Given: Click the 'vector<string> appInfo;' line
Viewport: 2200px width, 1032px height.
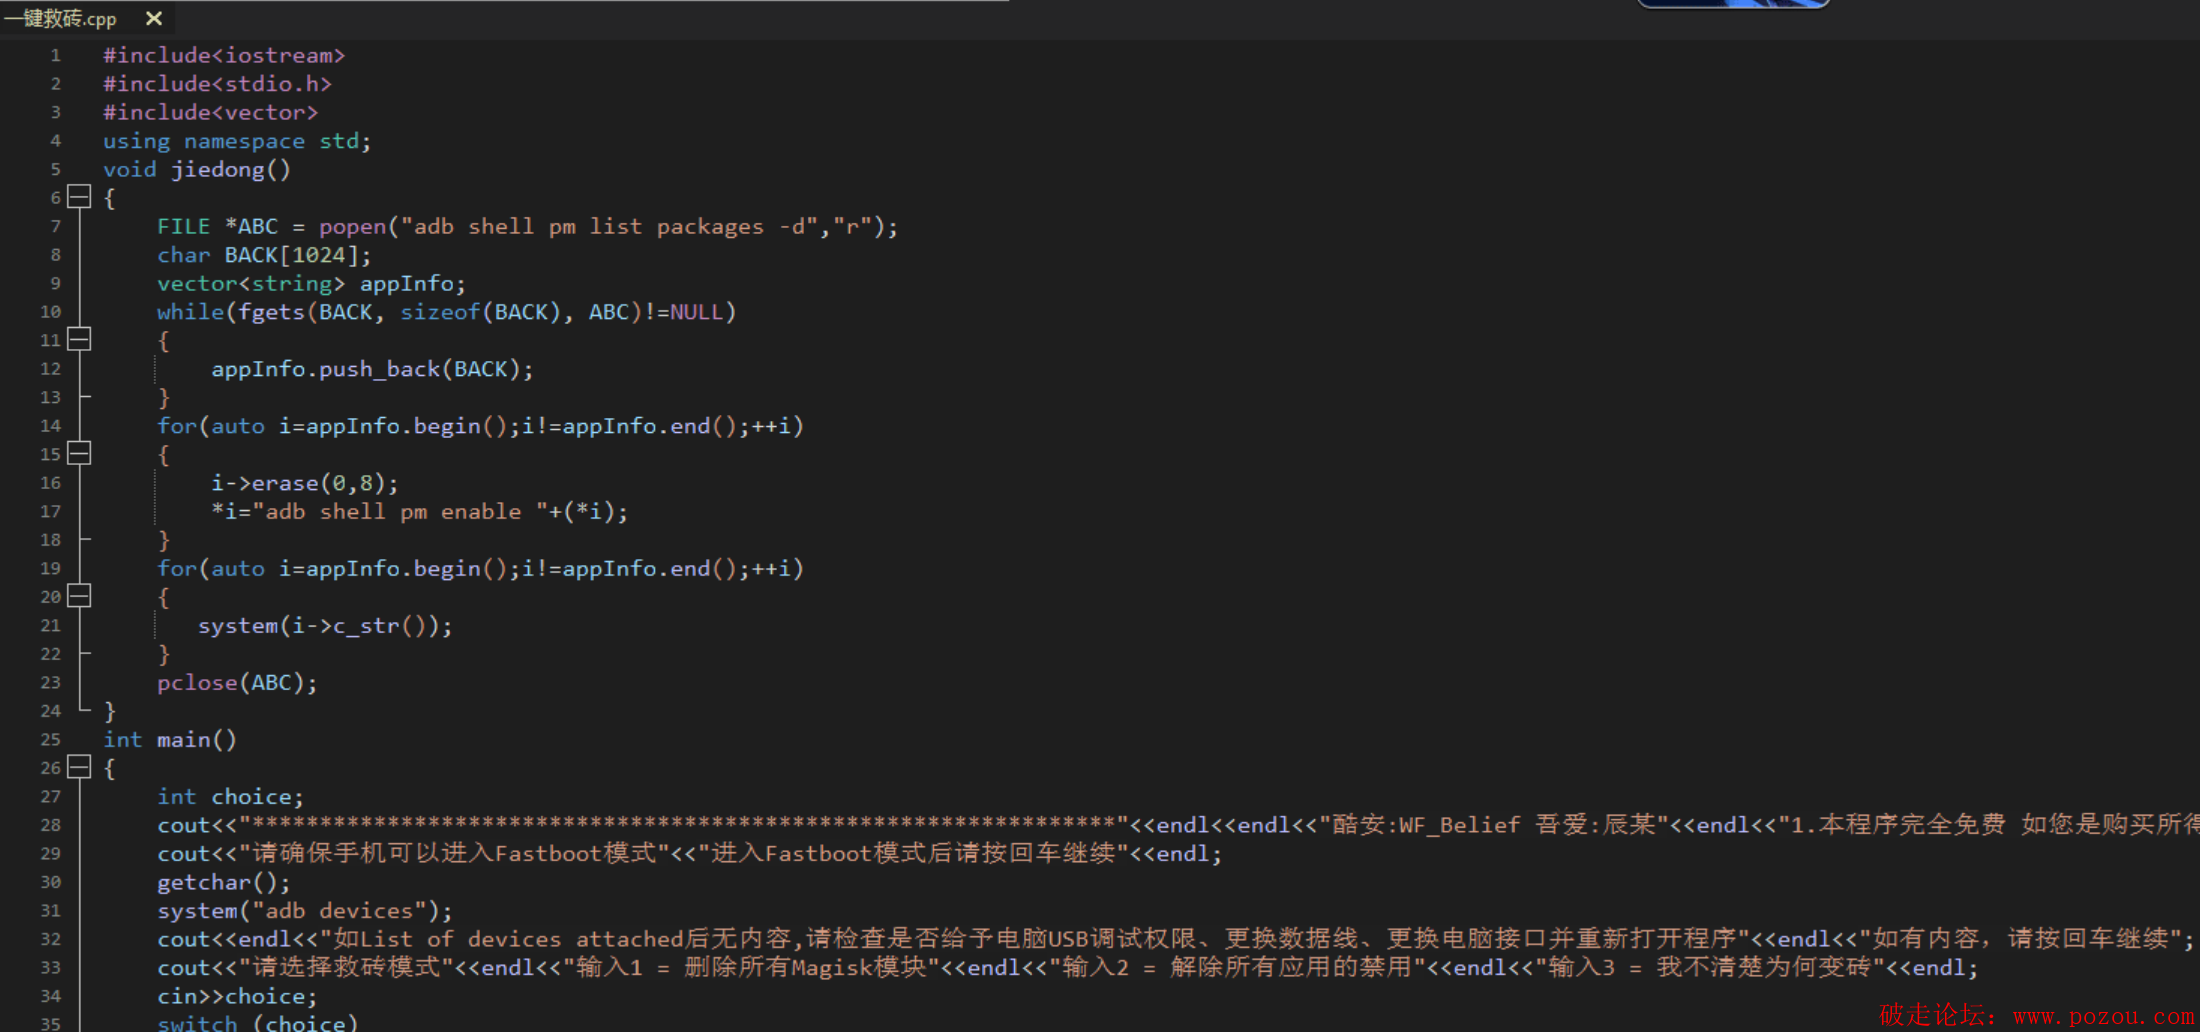Looking at the screenshot, I should pyautogui.click(x=311, y=283).
